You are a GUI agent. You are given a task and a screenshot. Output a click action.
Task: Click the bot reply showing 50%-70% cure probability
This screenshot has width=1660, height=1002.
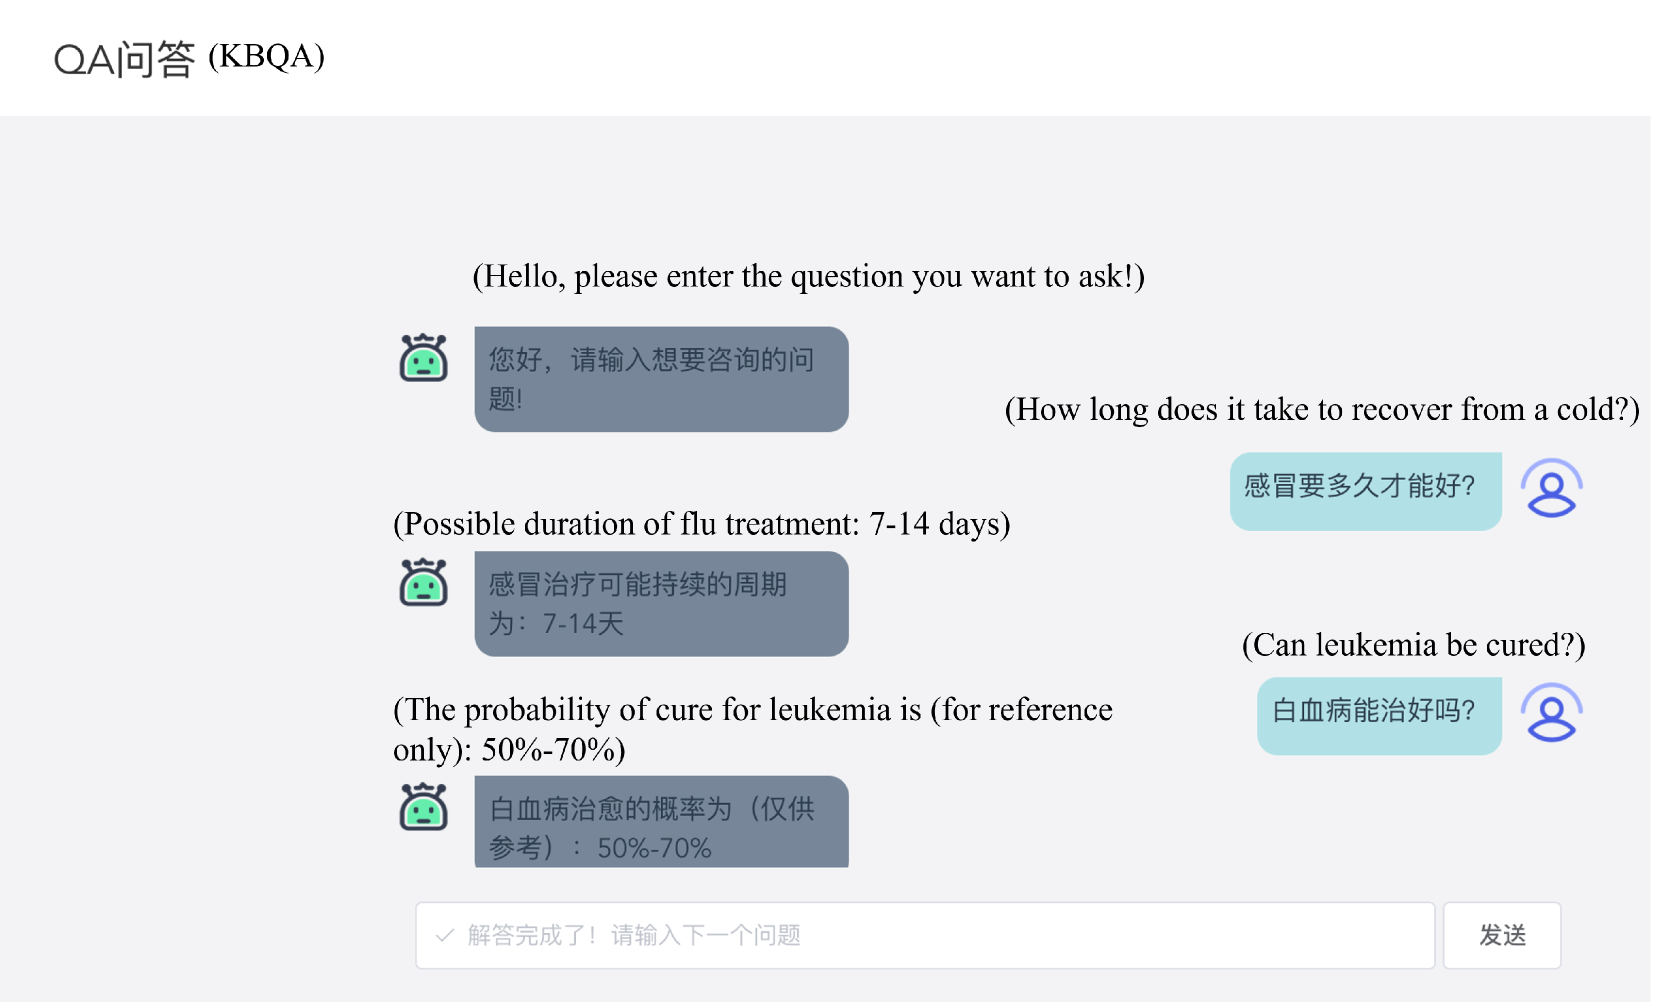pyautogui.click(x=661, y=823)
